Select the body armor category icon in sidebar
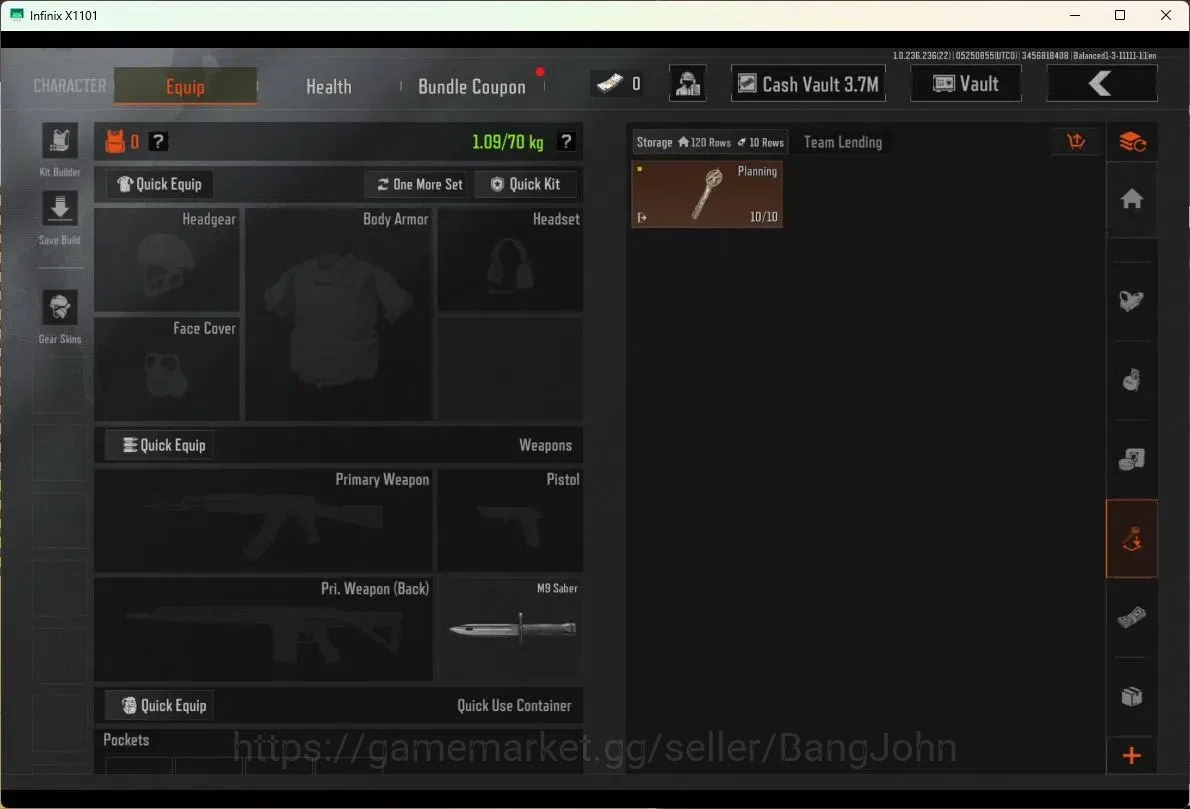The height and width of the screenshot is (809, 1190). pos(1132,301)
